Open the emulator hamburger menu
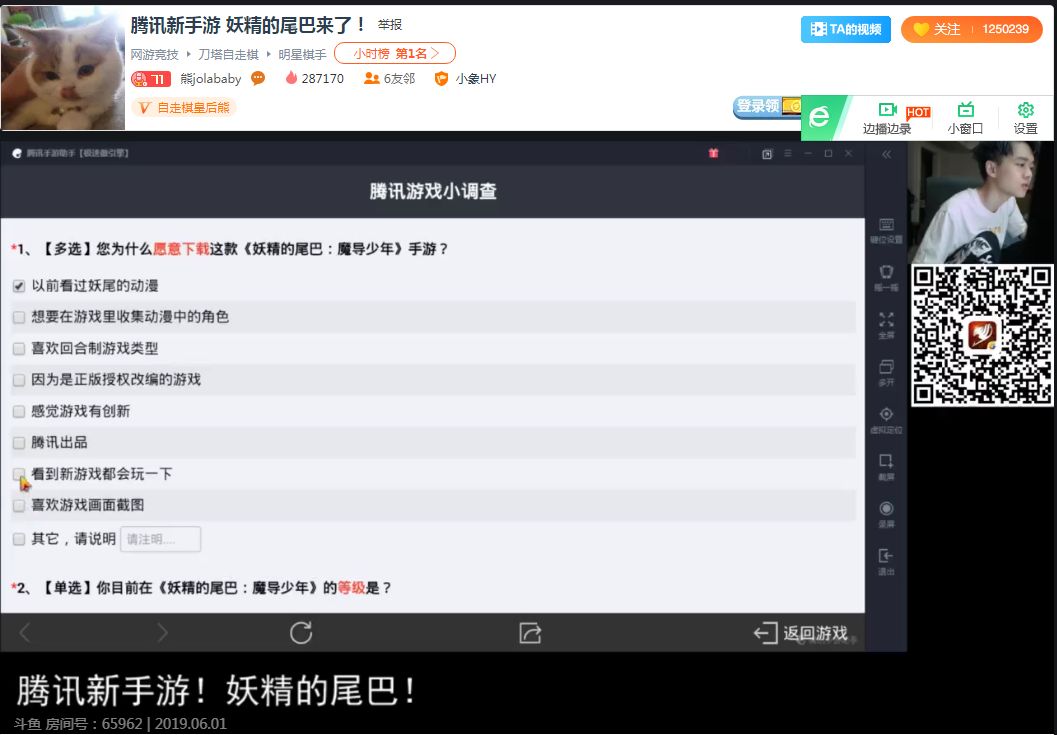Image resolution: width=1057 pixels, height=735 pixels. click(x=787, y=154)
